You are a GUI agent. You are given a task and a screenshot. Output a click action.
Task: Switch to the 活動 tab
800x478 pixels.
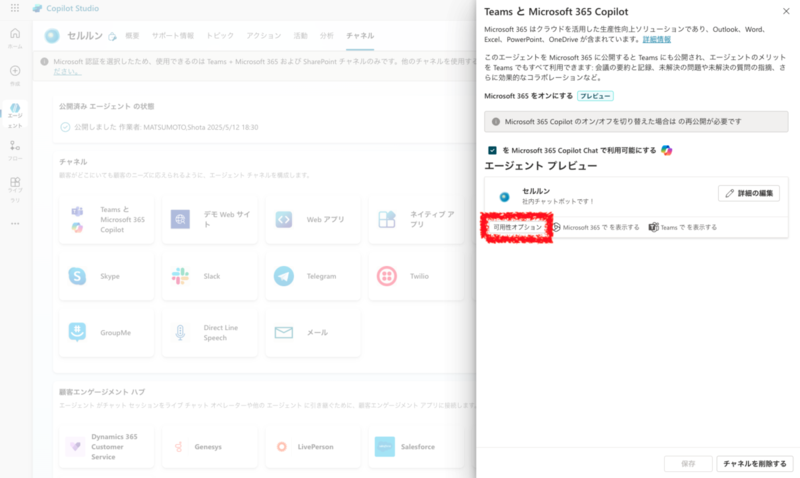coord(301,36)
